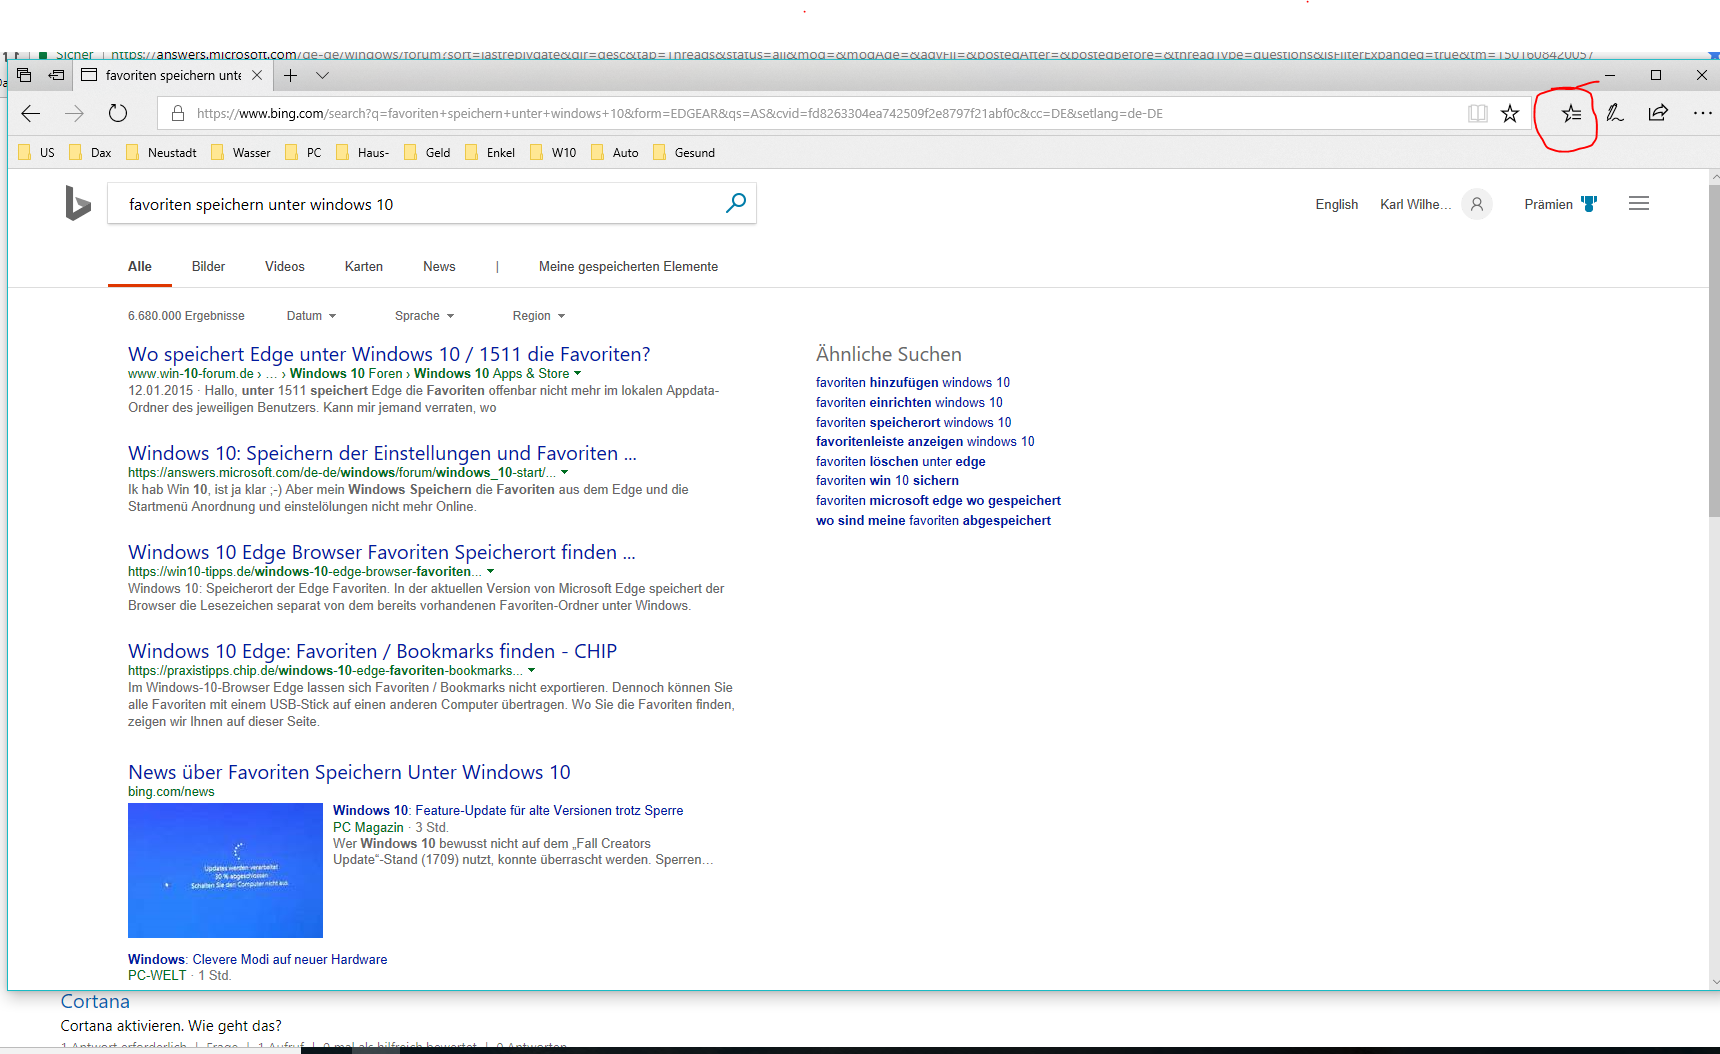
Task: Click the Bing search text field
Action: click(x=420, y=204)
